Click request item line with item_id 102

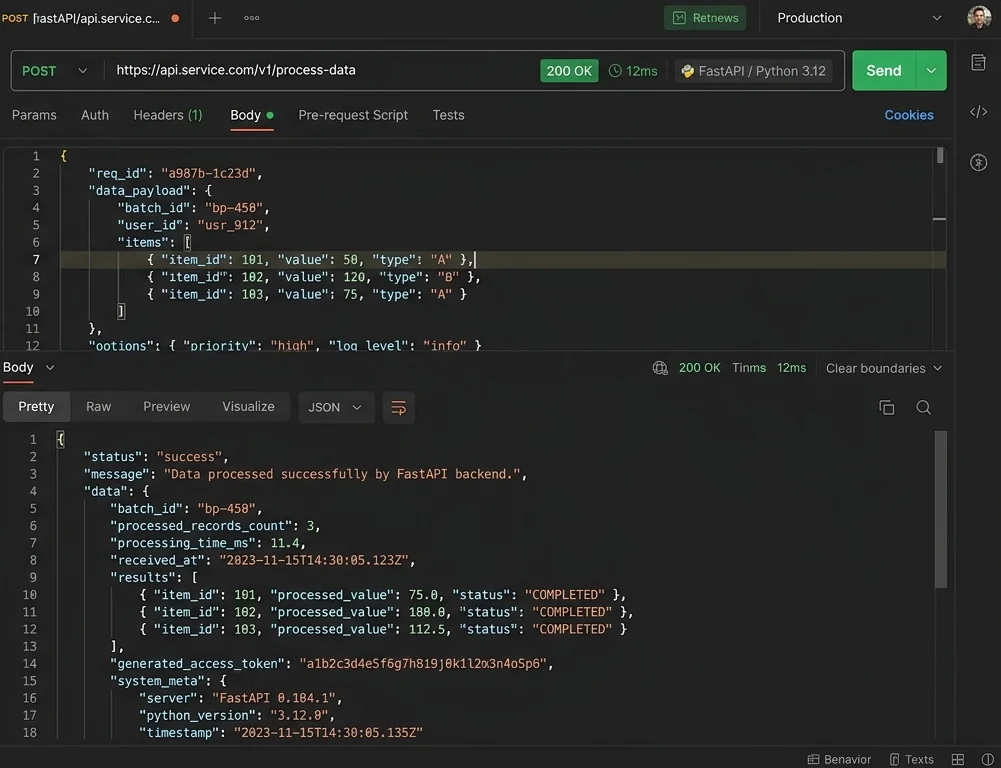(x=313, y=276)
